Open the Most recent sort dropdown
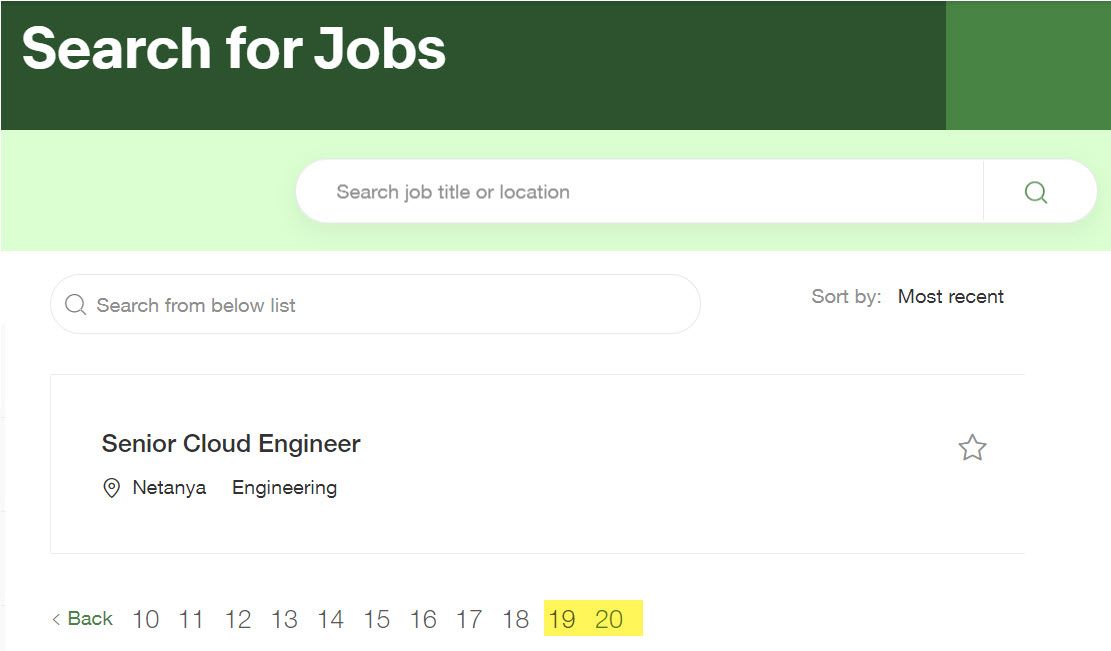1111x651 pixels. 950,297
